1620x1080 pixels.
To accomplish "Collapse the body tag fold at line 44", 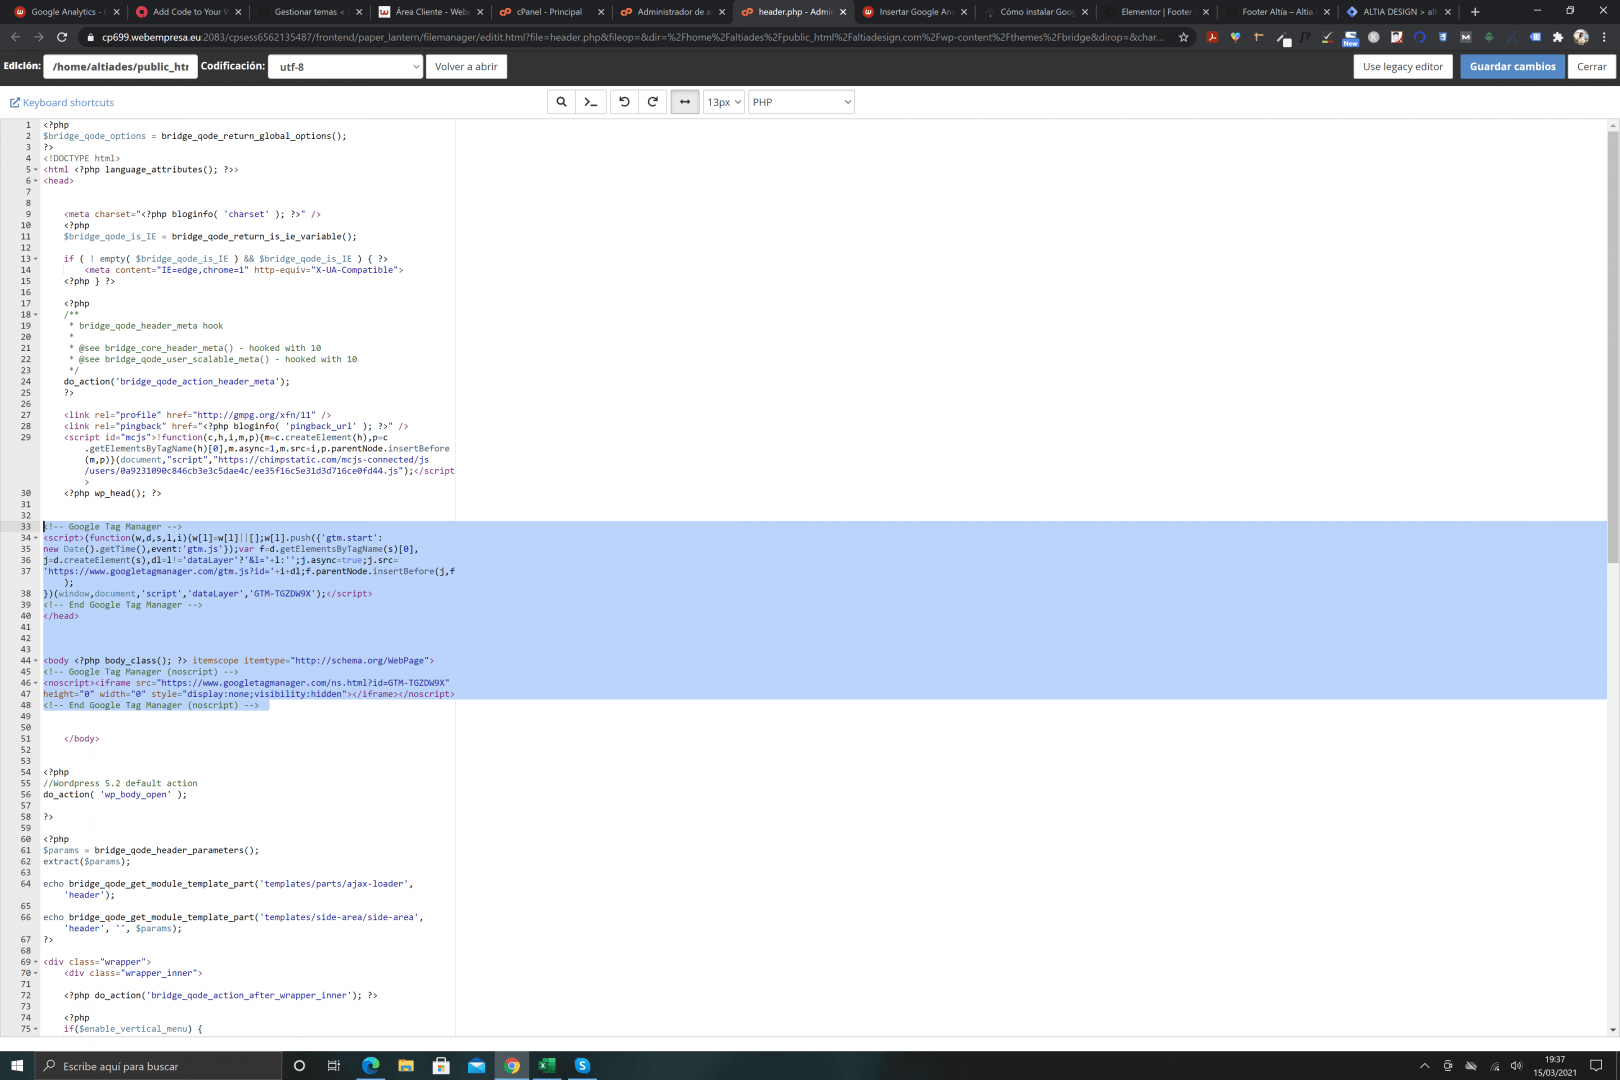I will pos(36,661).
